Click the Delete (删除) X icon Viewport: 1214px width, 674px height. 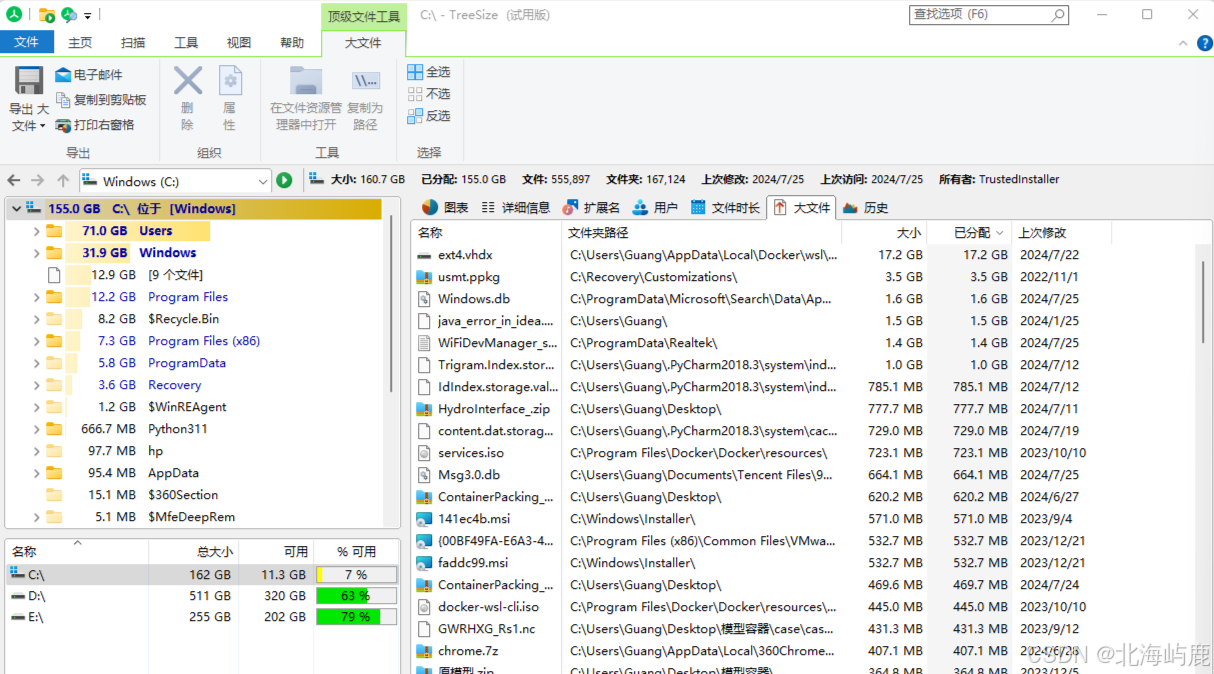coord(188,81)
